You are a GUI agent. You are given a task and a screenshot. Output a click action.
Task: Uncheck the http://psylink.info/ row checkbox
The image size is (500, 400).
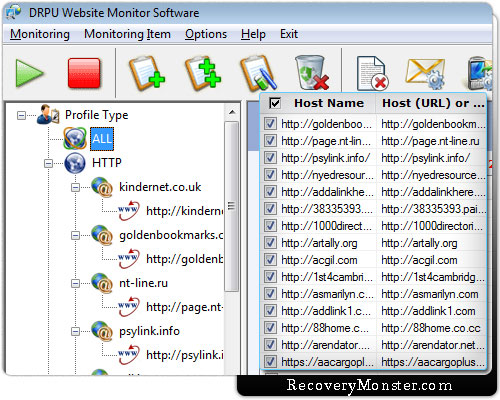[x=270, y=158]
